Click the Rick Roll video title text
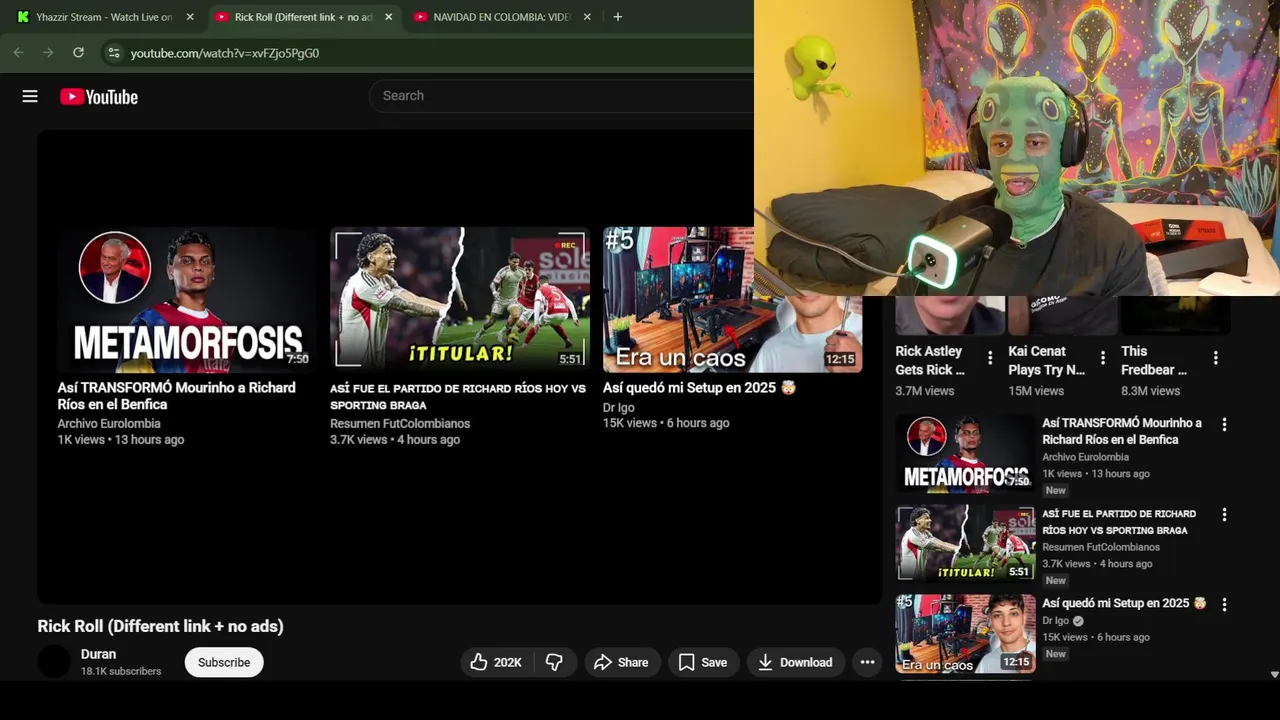1280x720 pixels. (x=160, y=626)
